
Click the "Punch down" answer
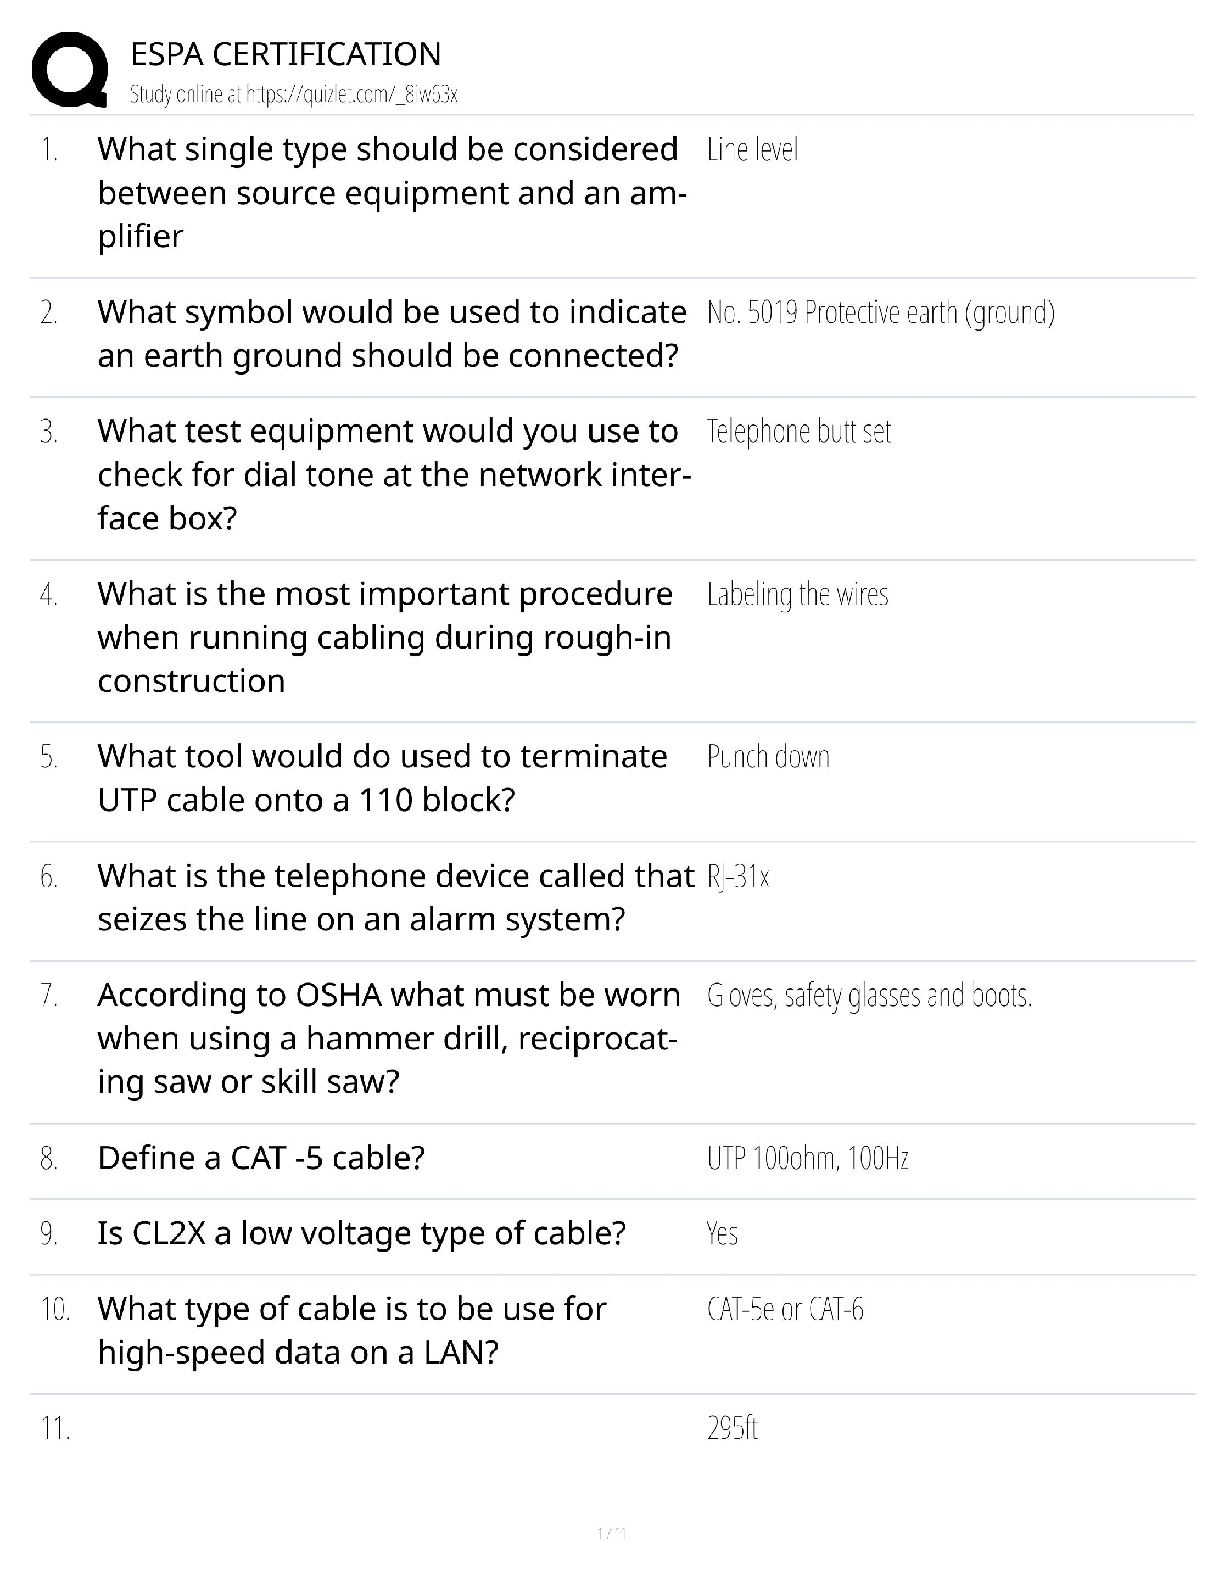tap(768, 757)
